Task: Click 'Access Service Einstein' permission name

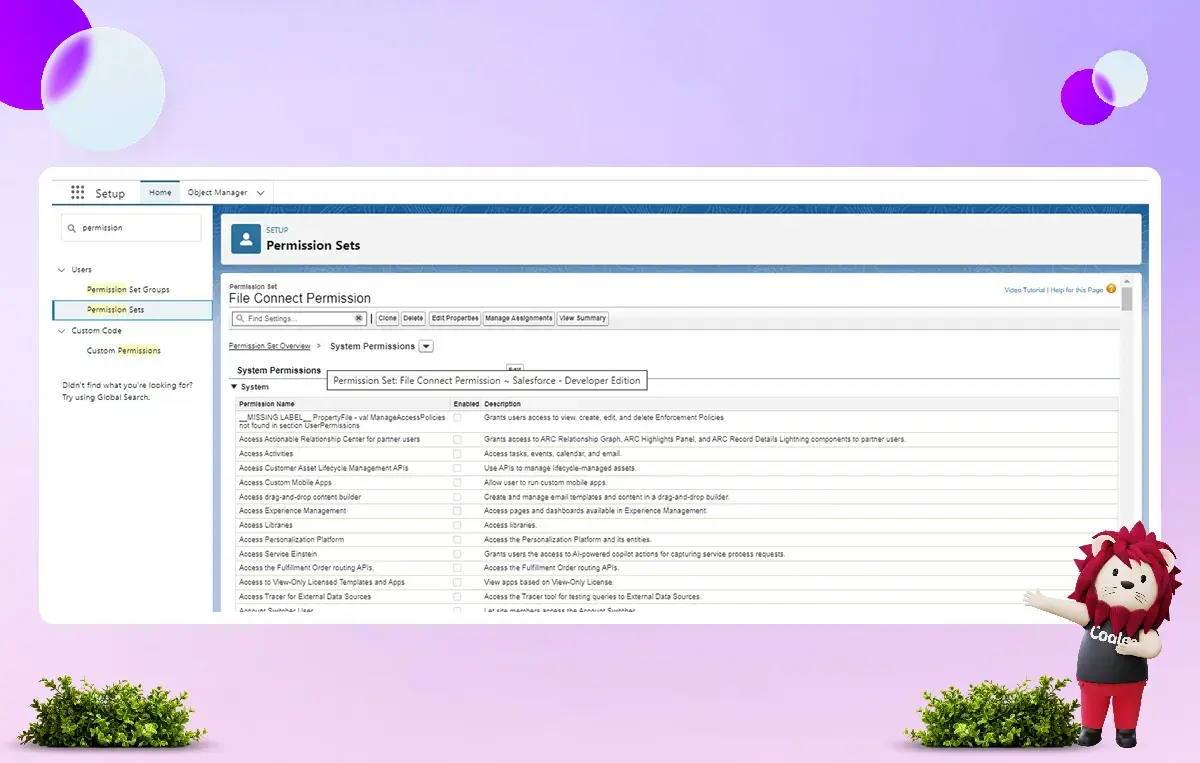Action: coord(278,554)
